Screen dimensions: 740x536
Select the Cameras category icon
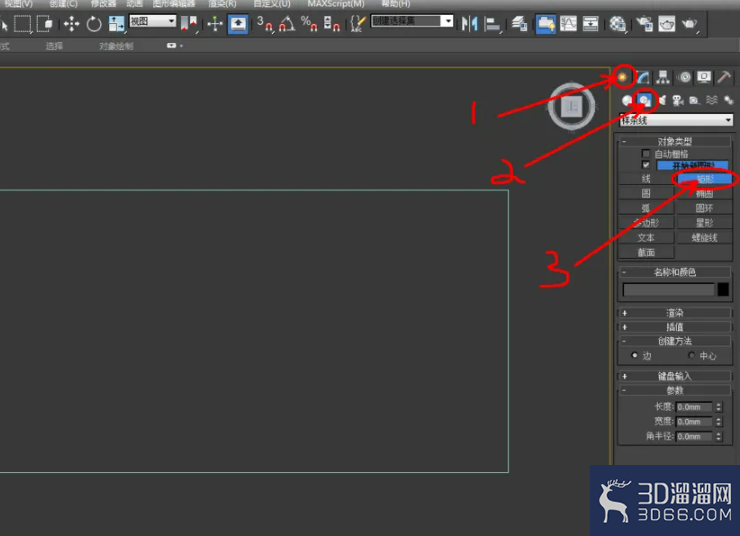[x=678, y=100]
